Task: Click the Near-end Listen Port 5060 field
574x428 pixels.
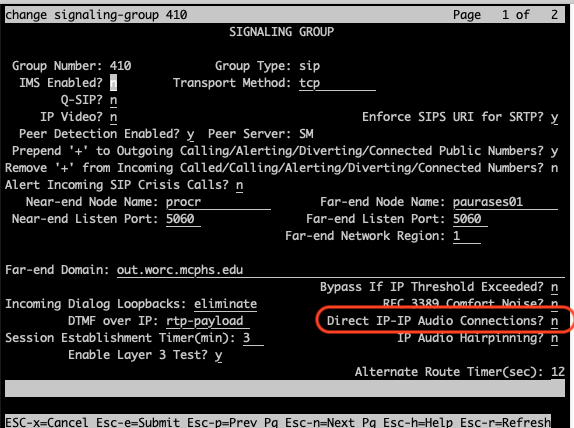Action: [x=183, y=219]
